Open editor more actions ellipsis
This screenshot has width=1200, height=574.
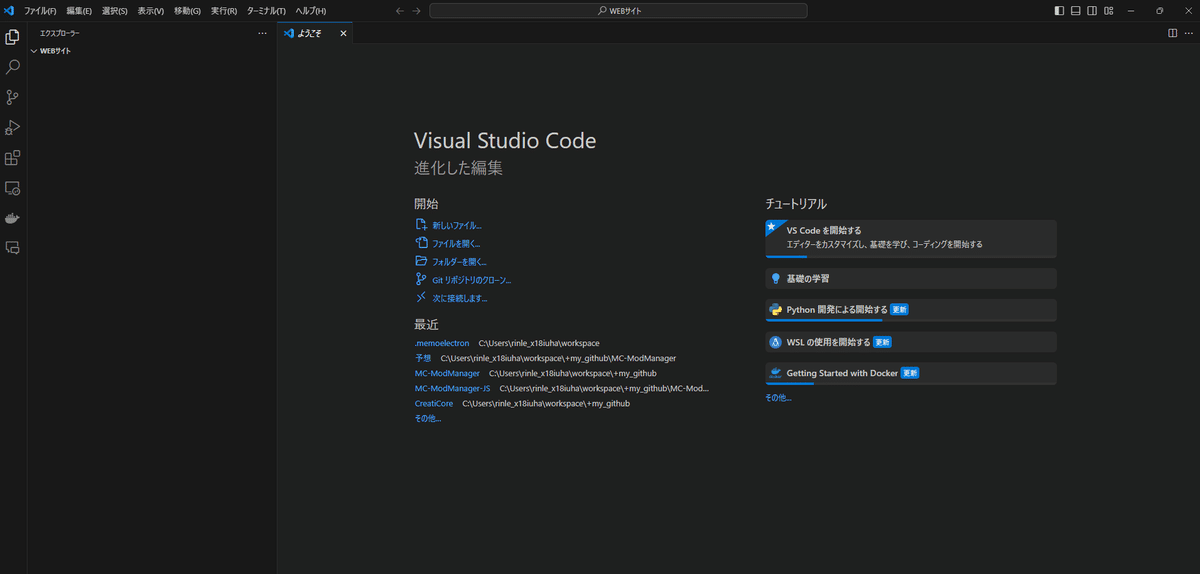coord(1188,33)
